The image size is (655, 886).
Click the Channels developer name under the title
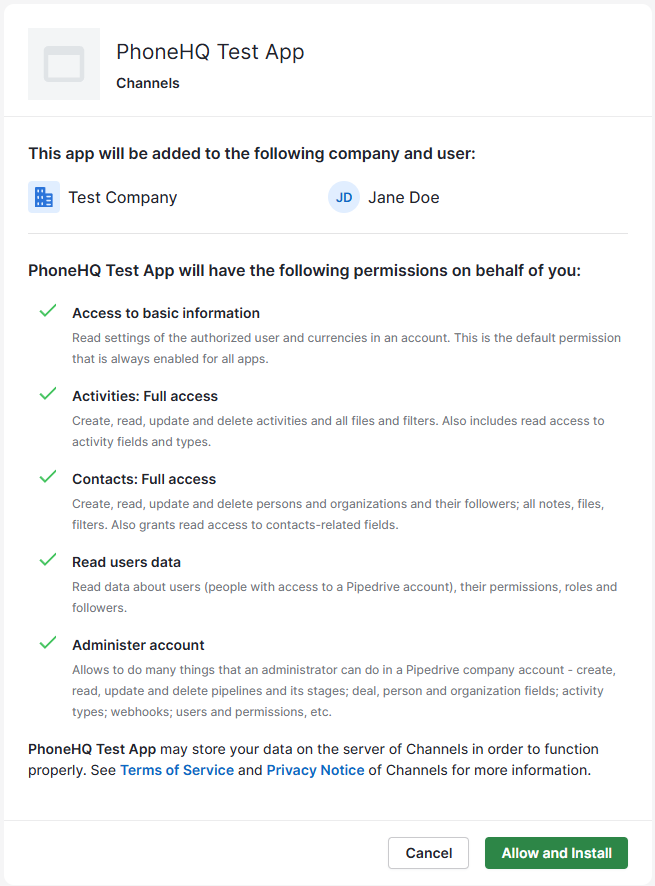[x=148, y=83]
